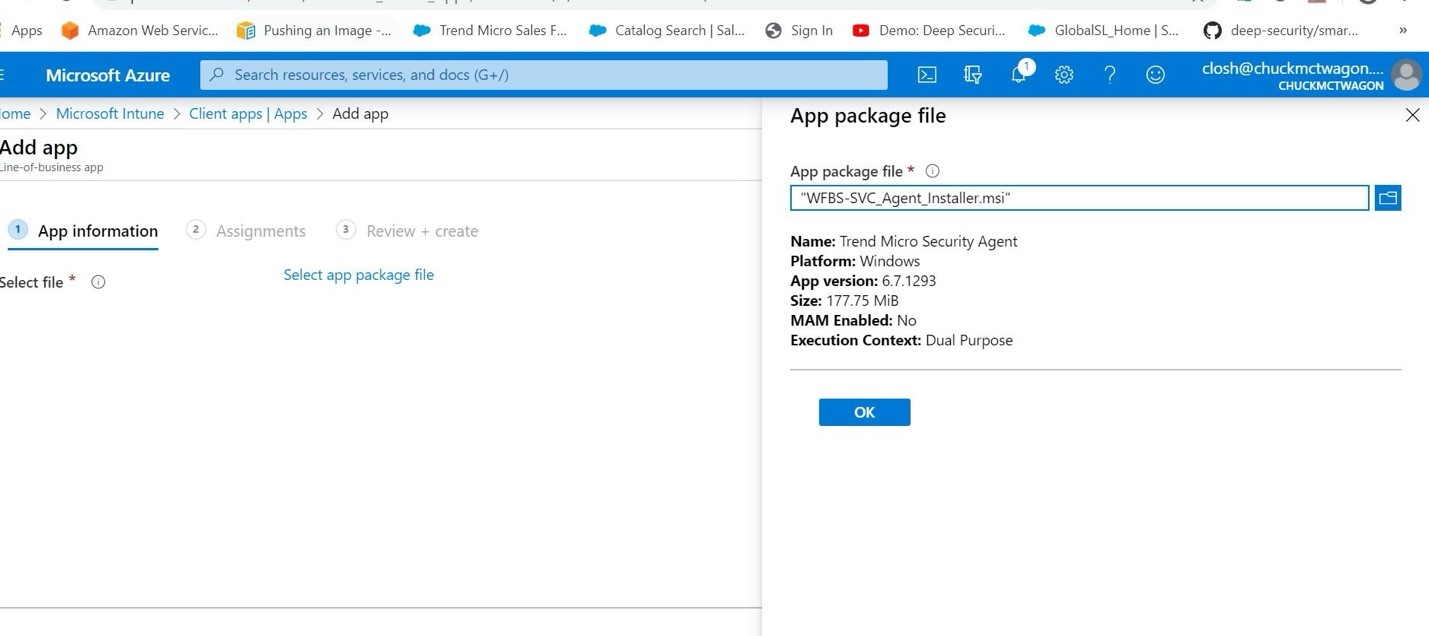Open the notifications bell
Screen dimensions: 1429x636
(1020, 73)
